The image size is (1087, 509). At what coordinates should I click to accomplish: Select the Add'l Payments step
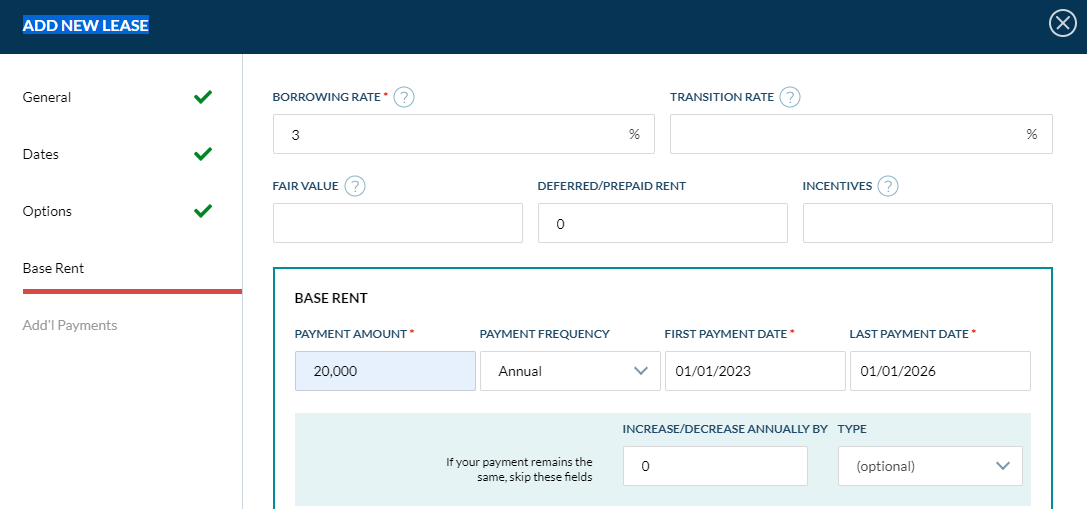[70, 326]
